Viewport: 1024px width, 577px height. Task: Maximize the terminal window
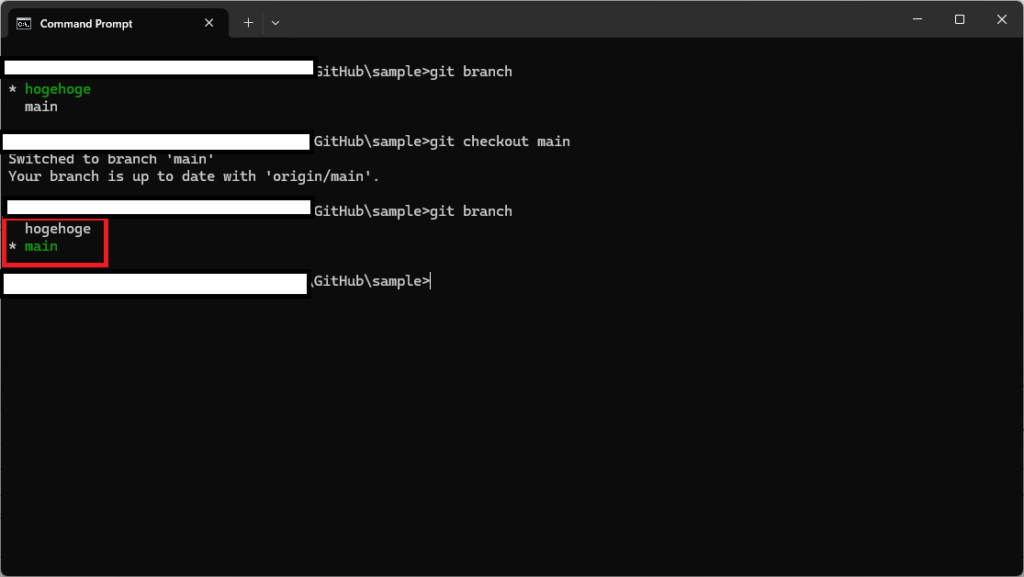coord(959,19)
